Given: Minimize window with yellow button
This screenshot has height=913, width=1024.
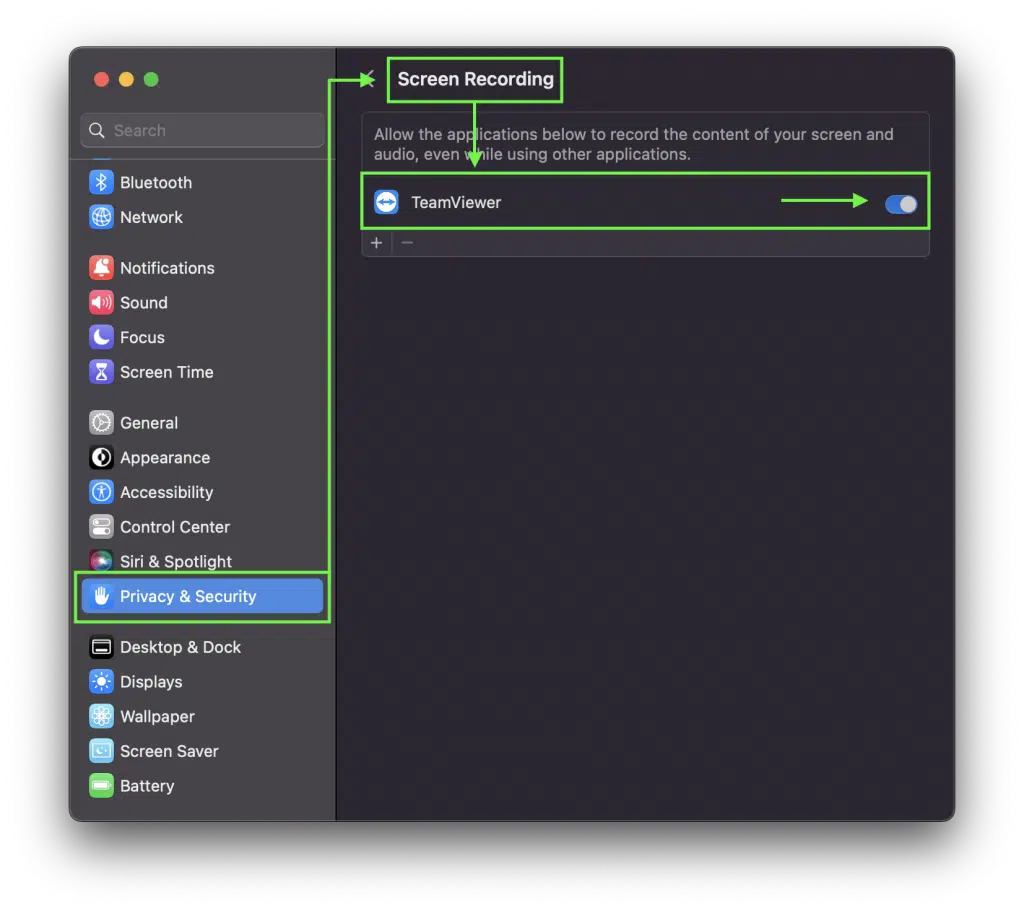Looking at the screenshot, I should click(126, 79).
